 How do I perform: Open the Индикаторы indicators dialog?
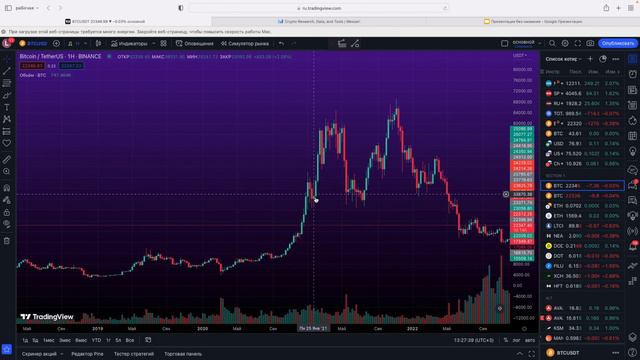(129, 43)
